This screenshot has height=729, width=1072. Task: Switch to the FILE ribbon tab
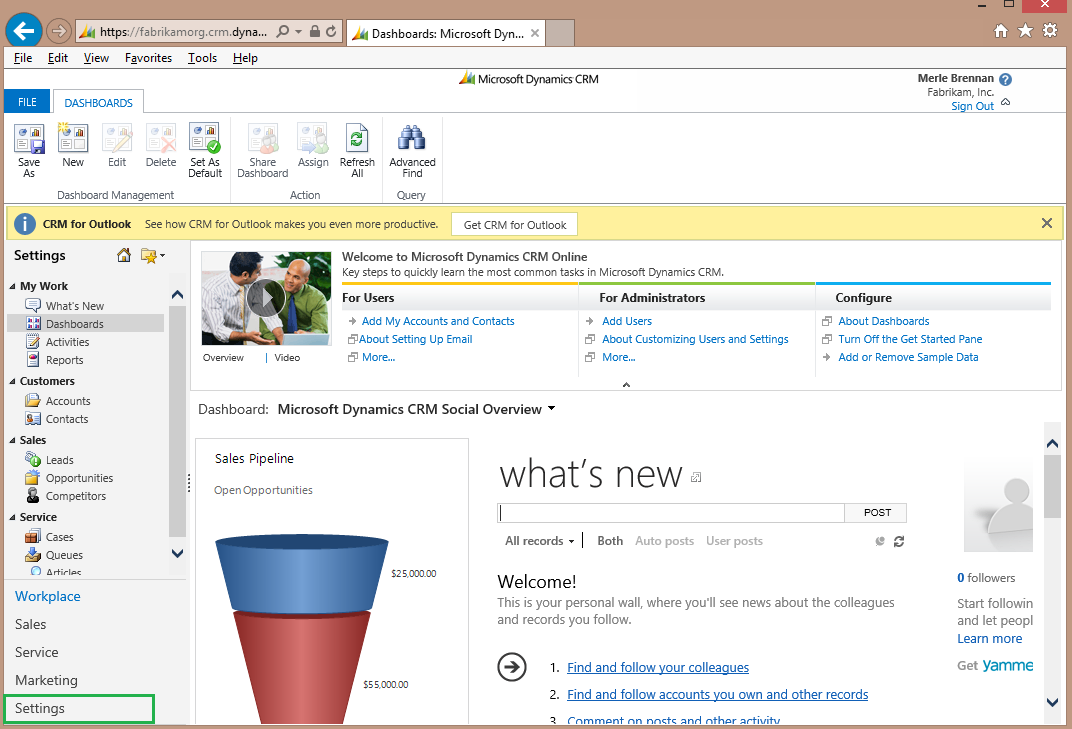click(26, 101)
